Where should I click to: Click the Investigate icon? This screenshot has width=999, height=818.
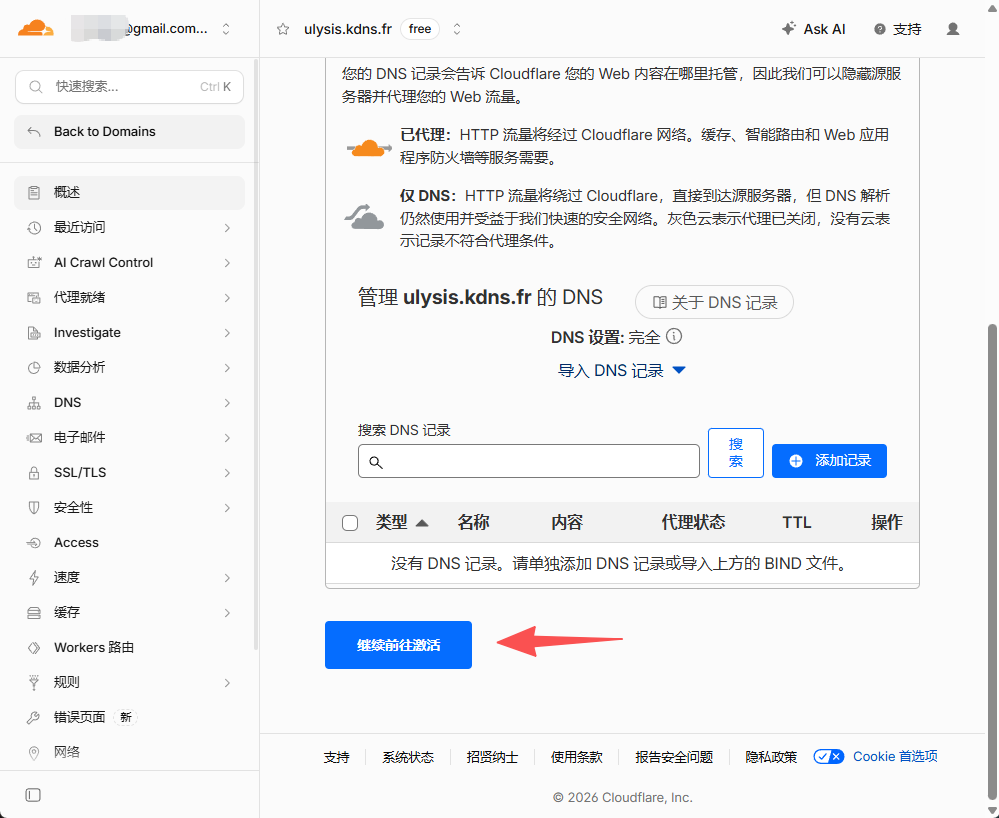coord(34,333)
